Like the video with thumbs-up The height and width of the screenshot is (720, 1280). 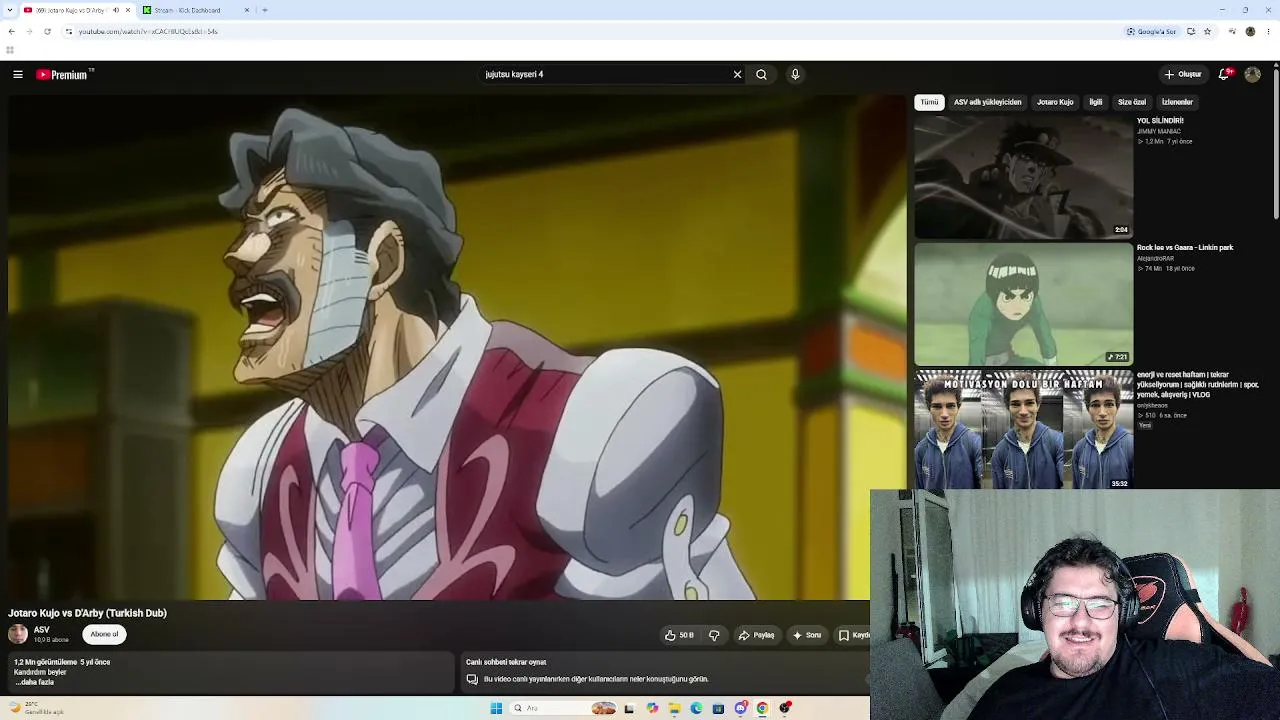click(679, 635)
